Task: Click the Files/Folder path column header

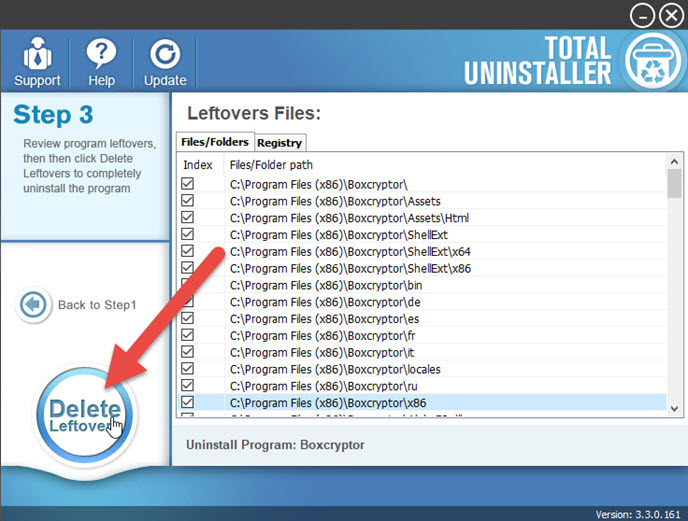Action: click(271, 165)
